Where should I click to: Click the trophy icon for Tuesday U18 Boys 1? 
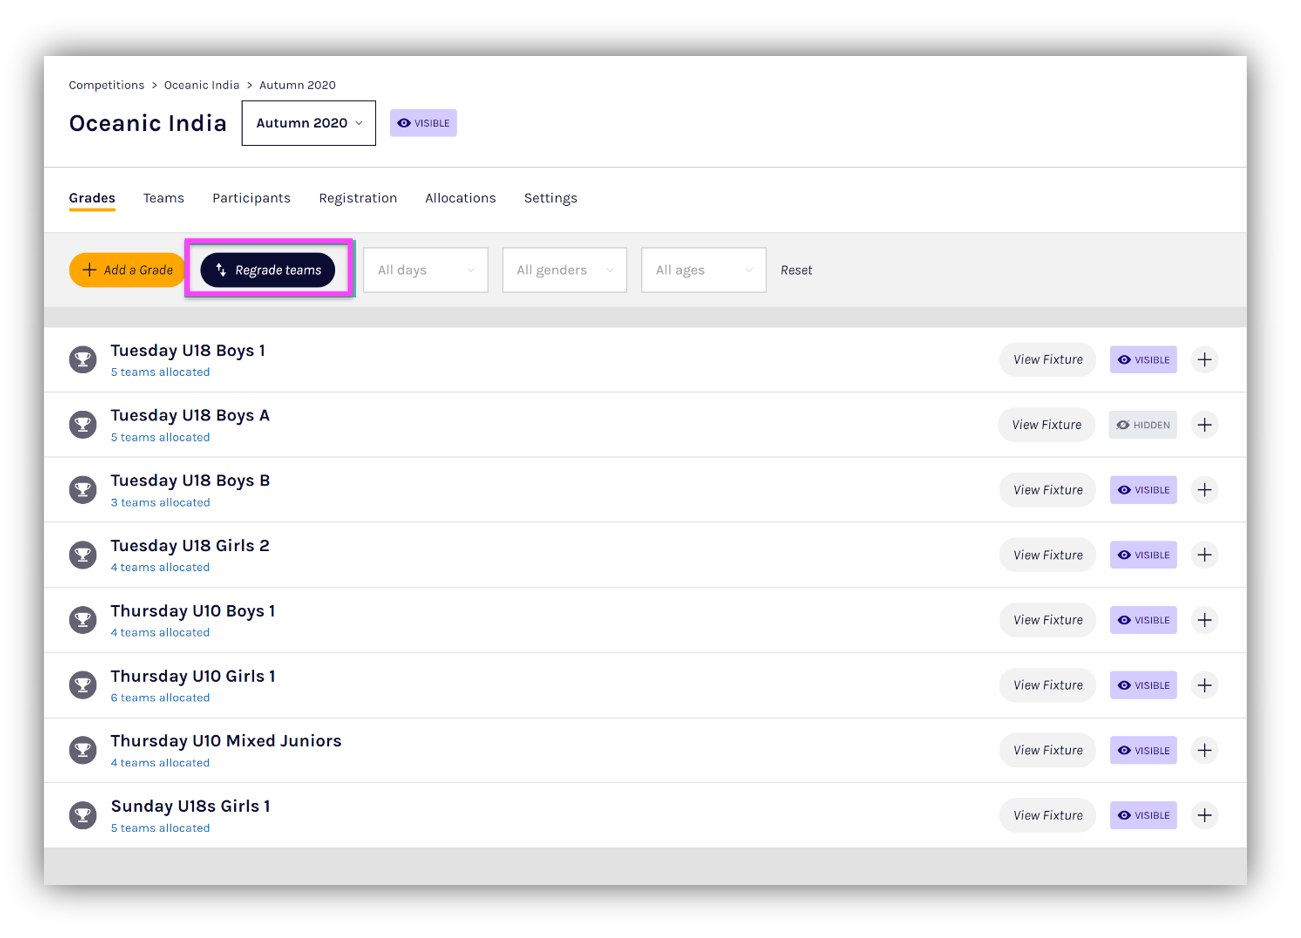tap(83, 360)
